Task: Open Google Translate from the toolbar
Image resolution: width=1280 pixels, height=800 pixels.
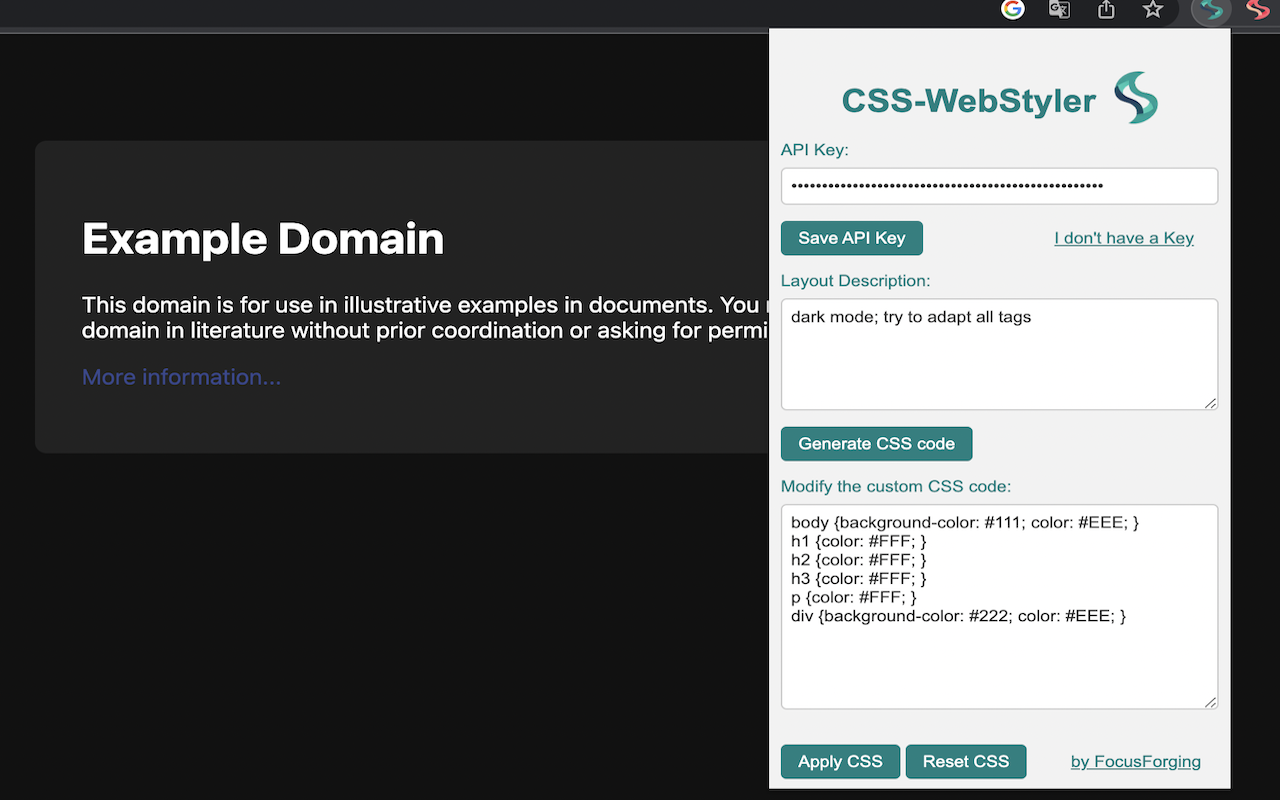Action: pyautogui.click(x=1059, y=11)
